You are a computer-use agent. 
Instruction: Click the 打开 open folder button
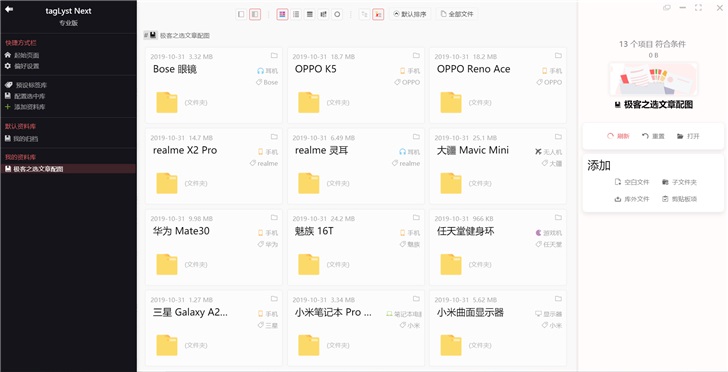(689, 136)
